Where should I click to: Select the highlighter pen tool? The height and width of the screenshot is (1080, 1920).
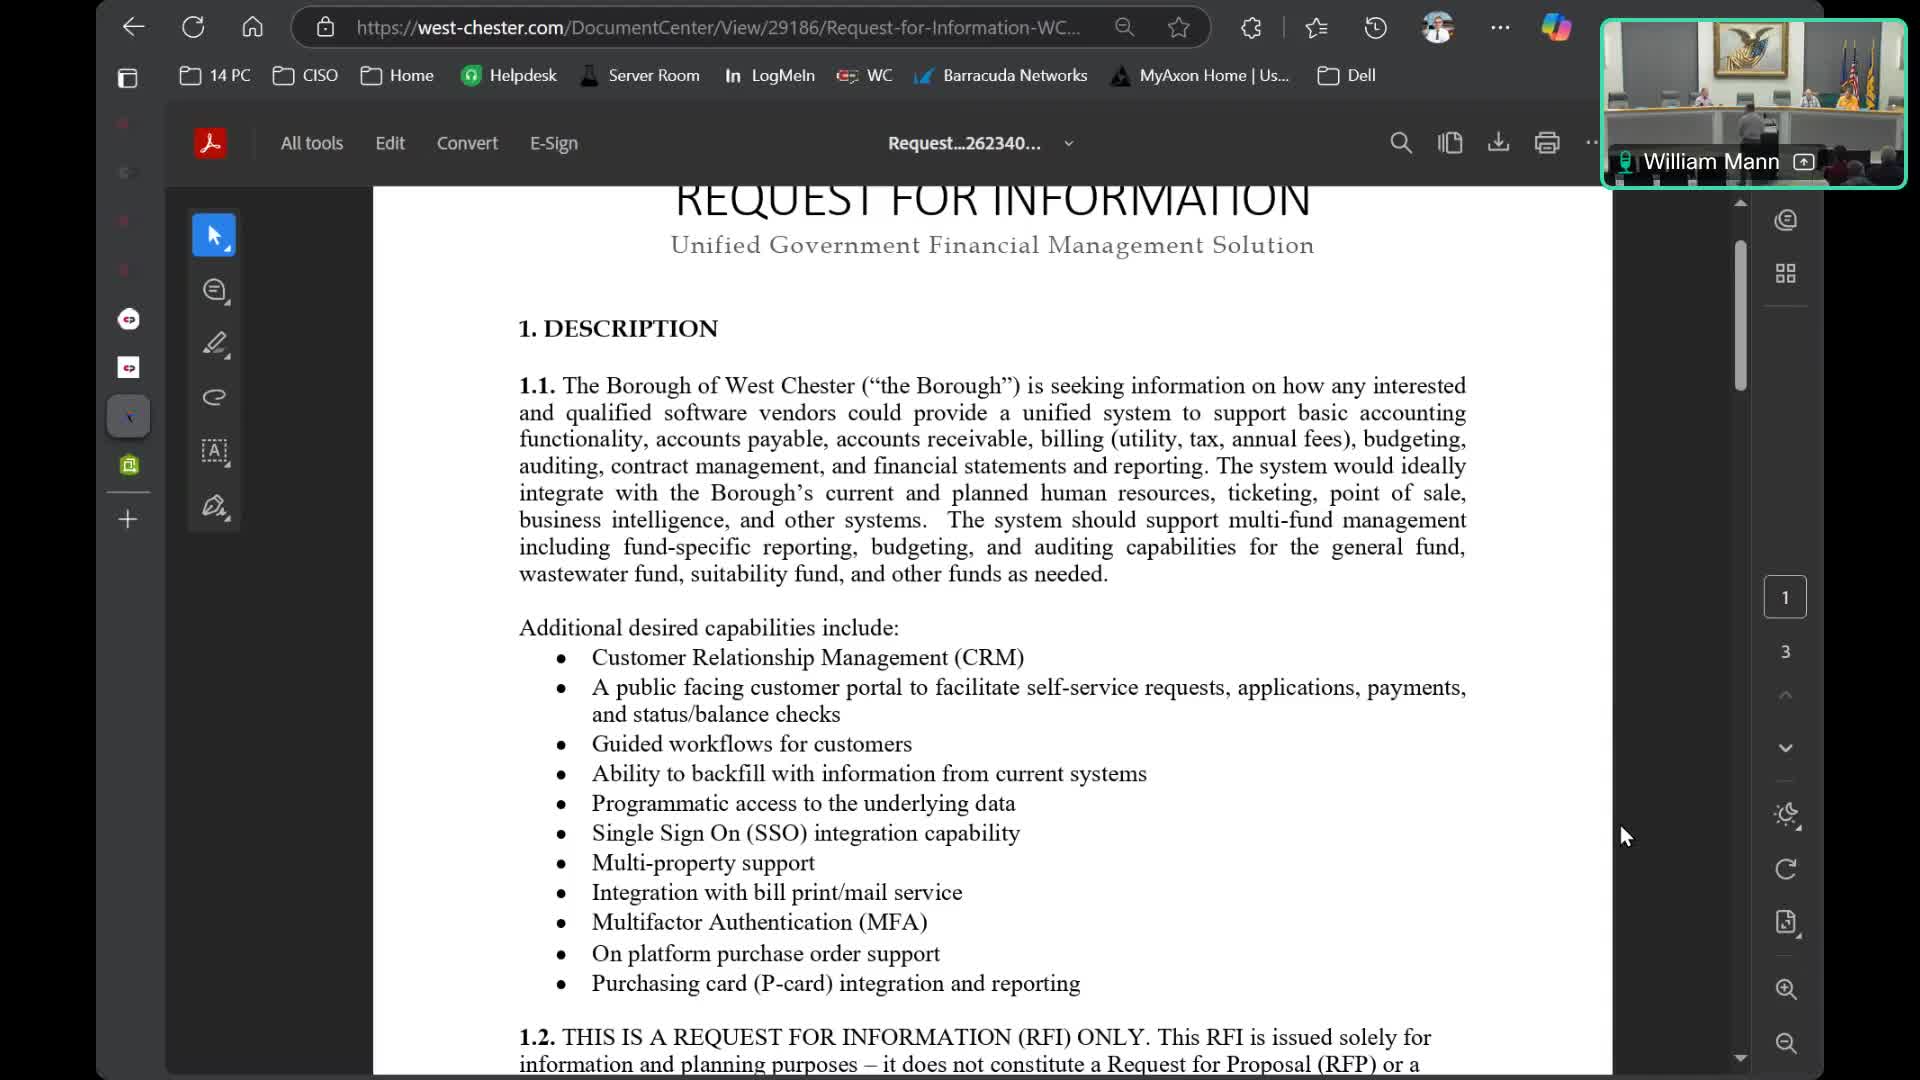[214, 344]
